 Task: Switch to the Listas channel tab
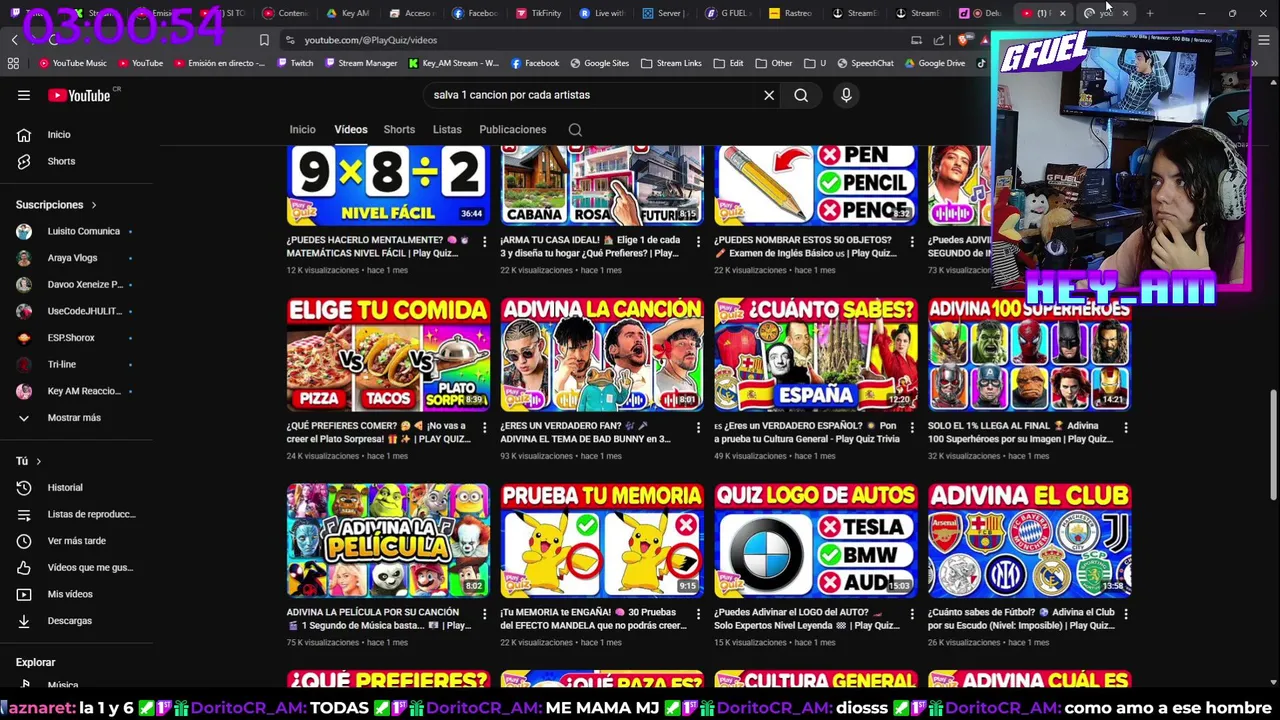(x=447, y=130)
